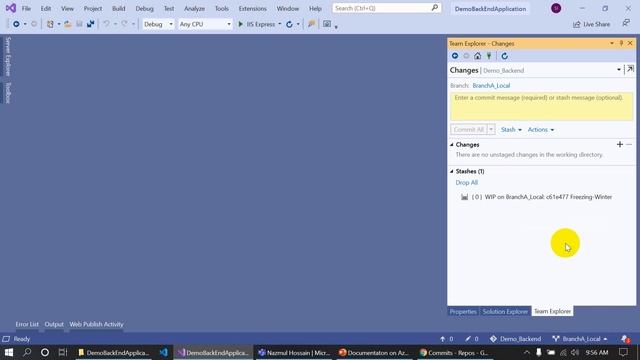
Task: Open Windows taskbar search
Action: tap(27, 352)
